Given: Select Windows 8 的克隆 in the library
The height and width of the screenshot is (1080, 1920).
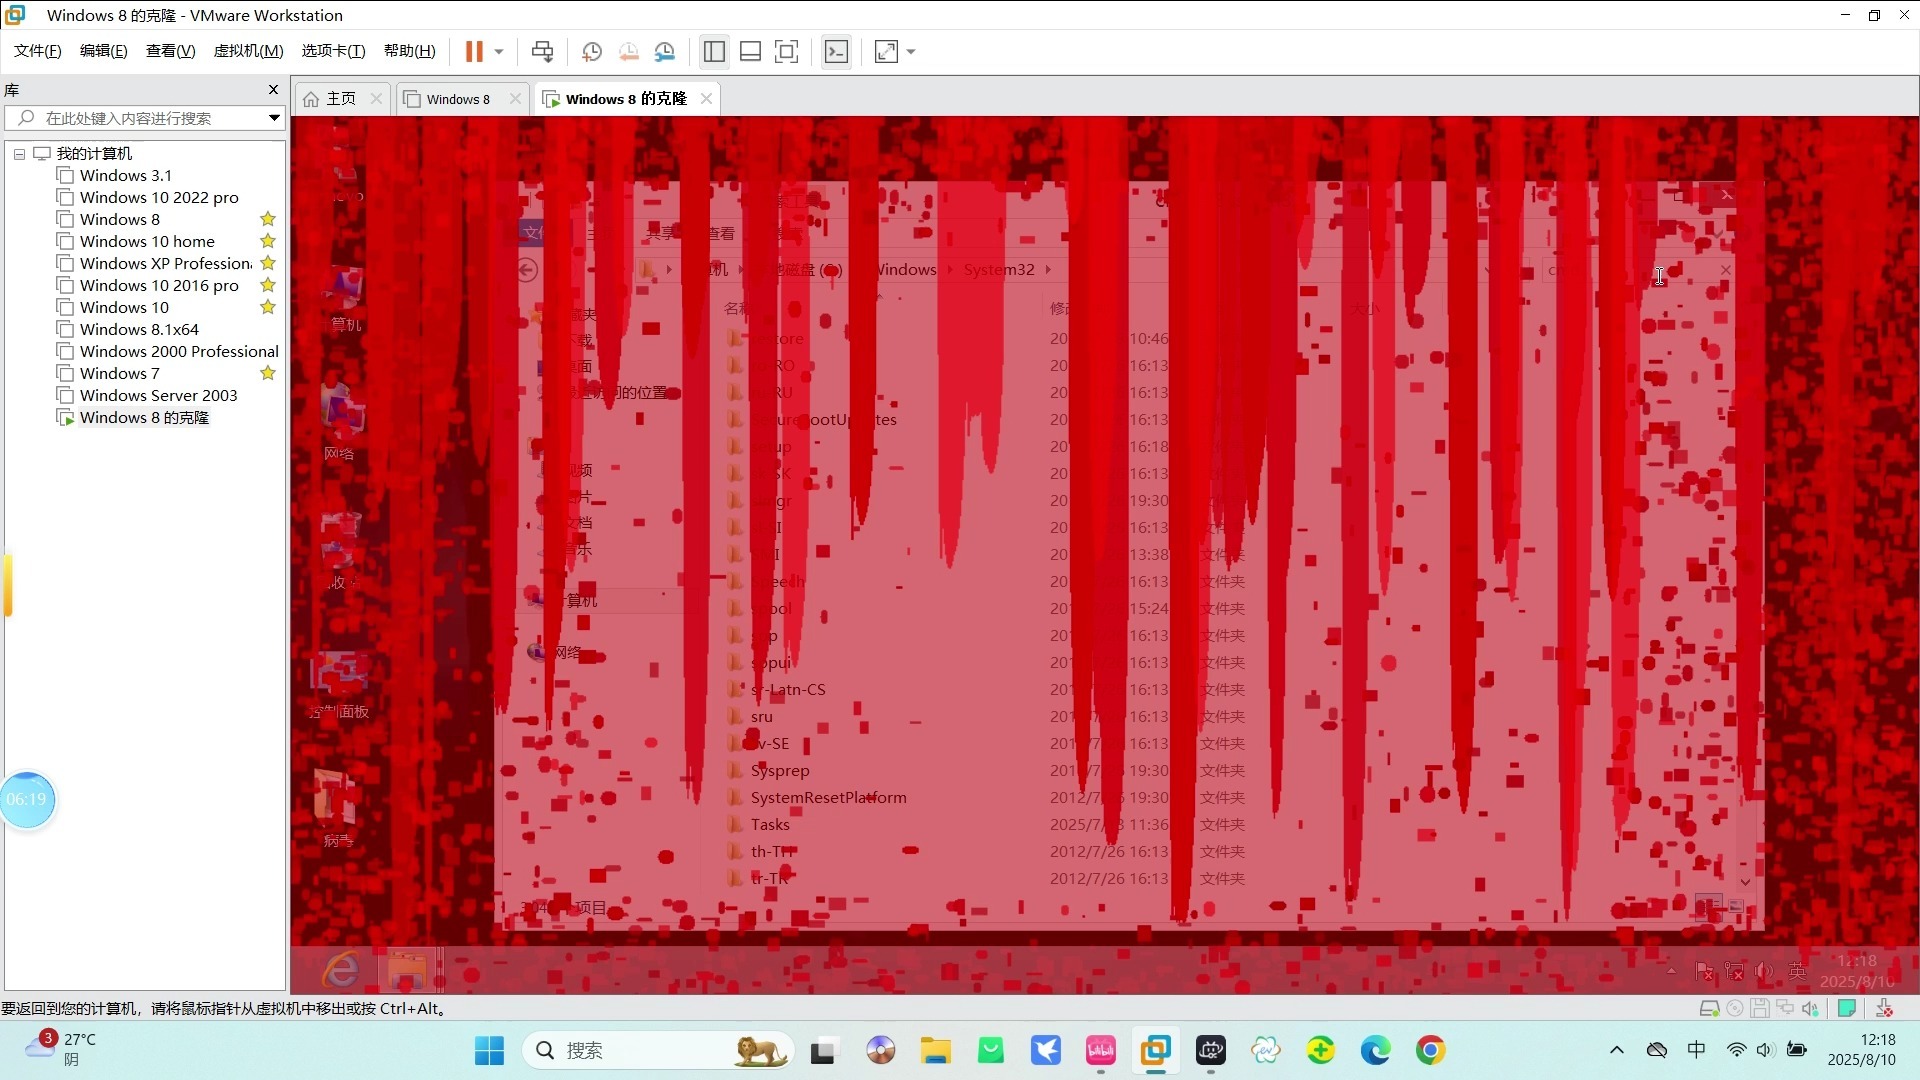Looking at the screenshot, I should (x=144, y=417).
